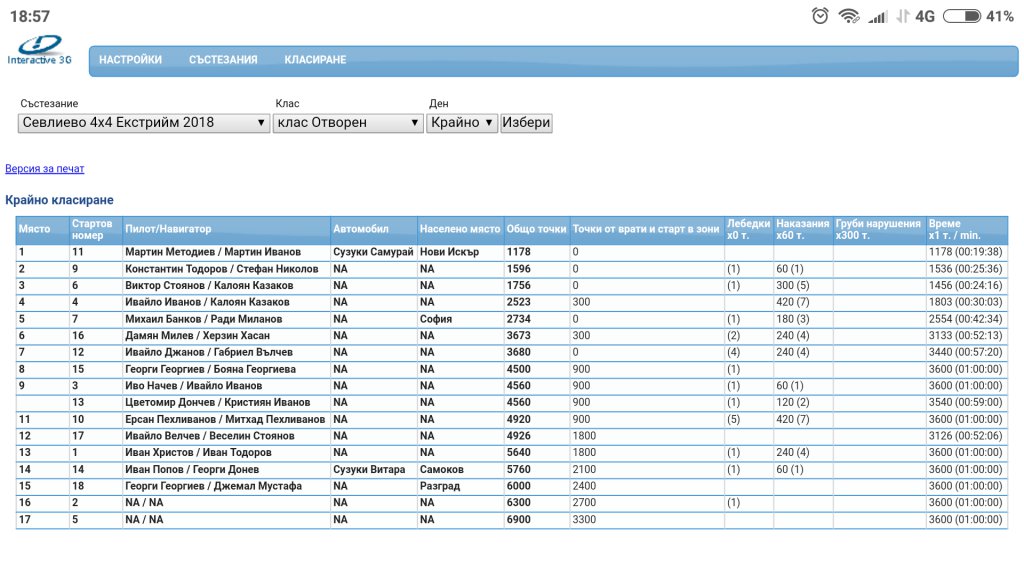Go to the СЪСТЕЗАНИЯ menu
Viewport: 1024px width, 576px height.
click(x=223, y=60)
